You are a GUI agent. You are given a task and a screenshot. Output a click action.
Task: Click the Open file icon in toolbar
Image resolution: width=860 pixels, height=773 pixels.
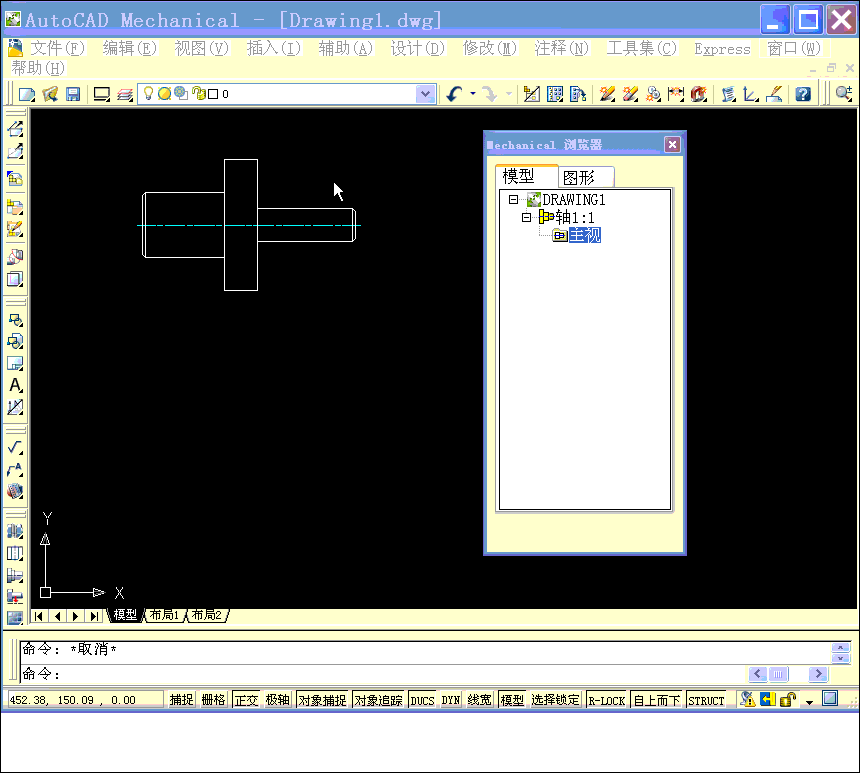(x=50, y=94)
